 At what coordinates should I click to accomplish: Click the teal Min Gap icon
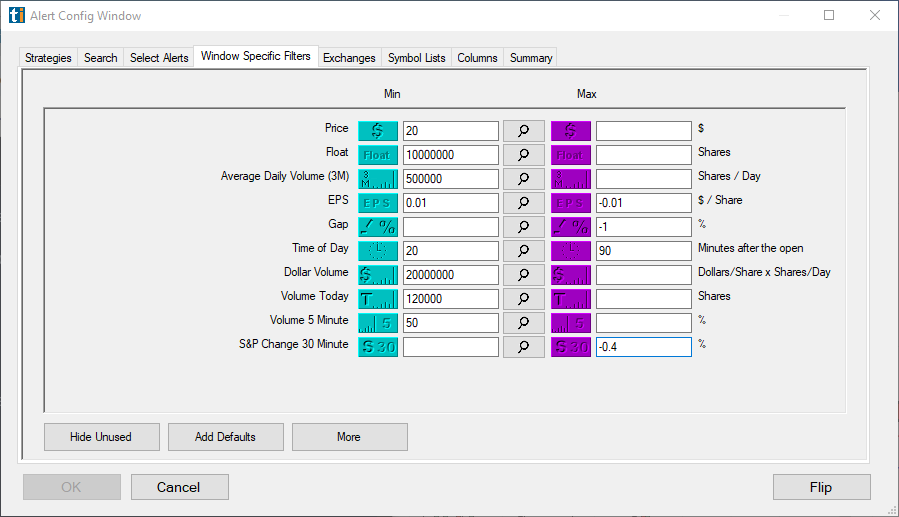point(378,227)
